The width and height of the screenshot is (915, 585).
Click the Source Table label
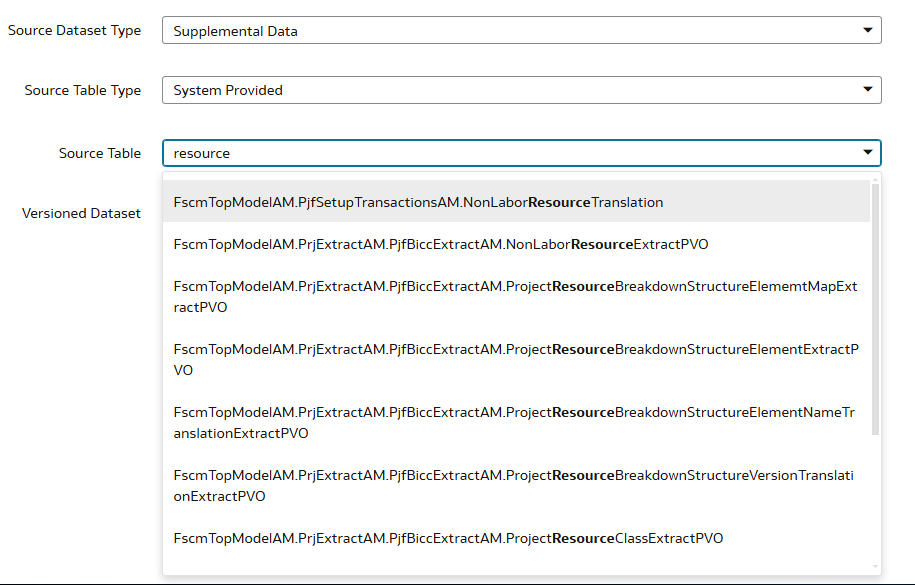(x=100, y=153)
